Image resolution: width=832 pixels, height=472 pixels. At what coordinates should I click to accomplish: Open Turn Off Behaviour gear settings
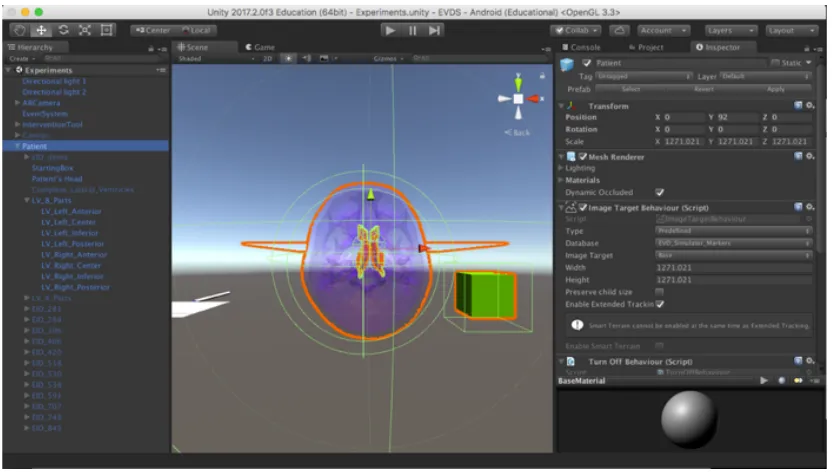[810, 361]
